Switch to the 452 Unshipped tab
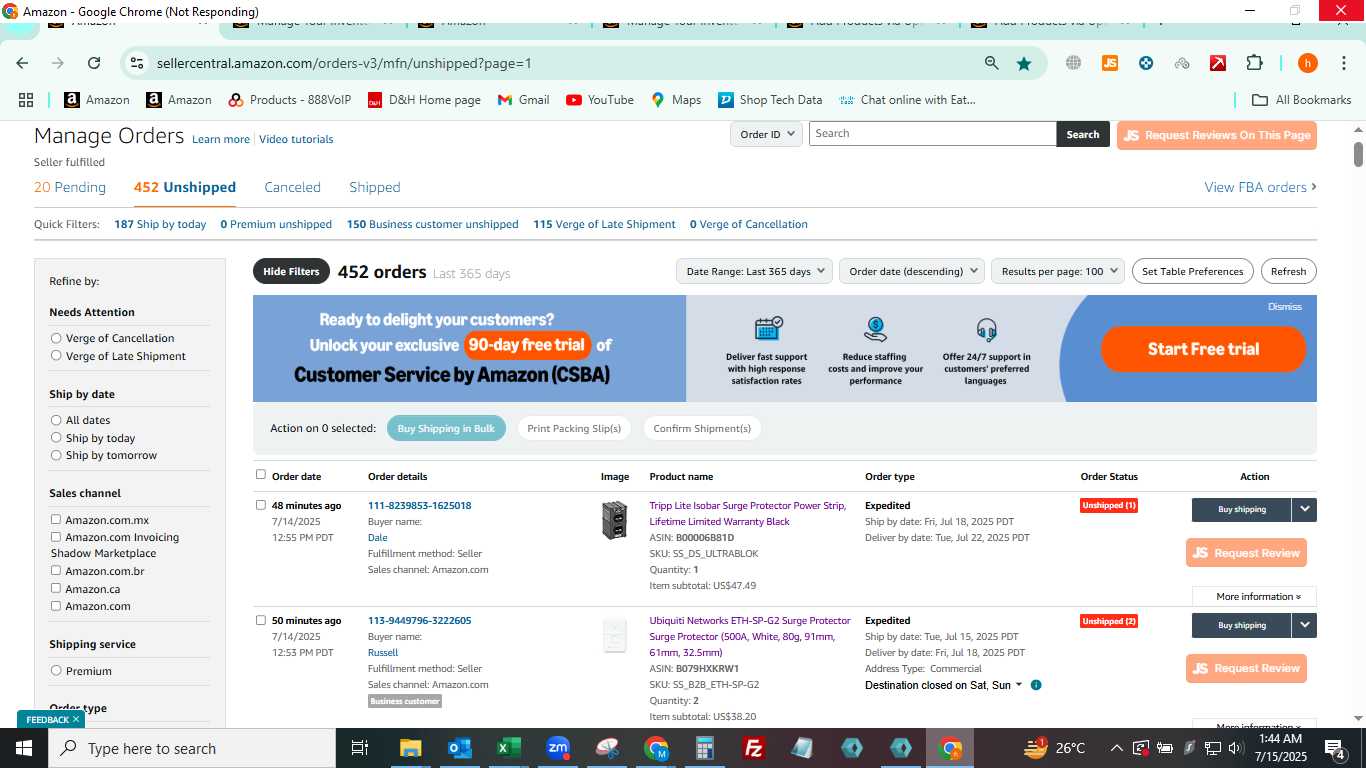This screenshot has height=768, width=1366. [185, 187]
